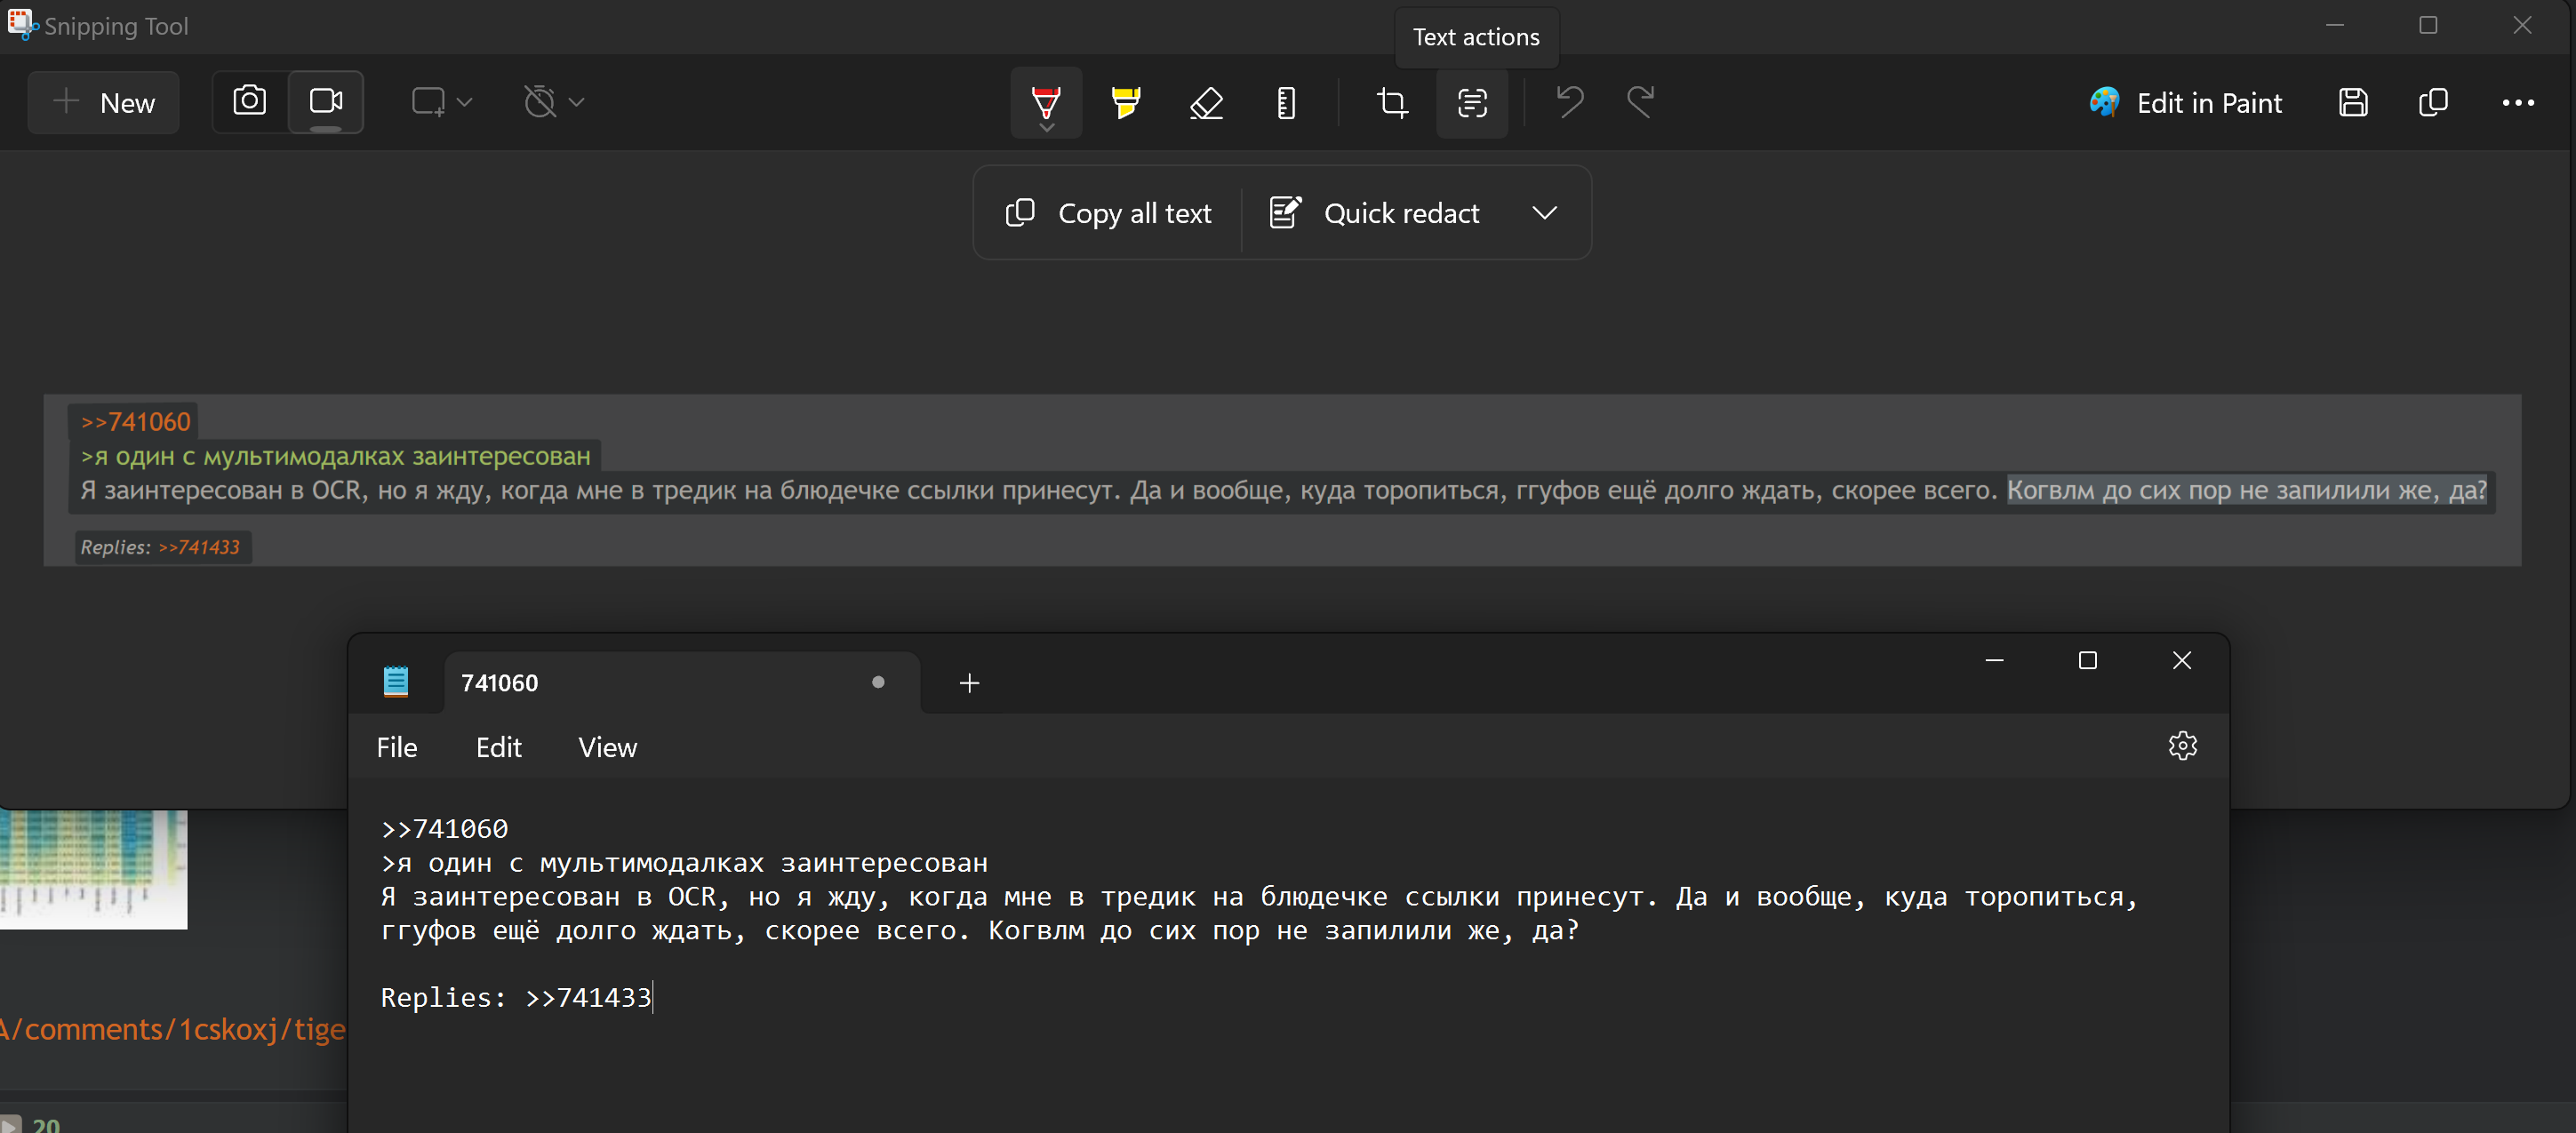Open Notepad settings gear
Image resolution: width=2576 pixels, height=1133 pixels.
2182,746
